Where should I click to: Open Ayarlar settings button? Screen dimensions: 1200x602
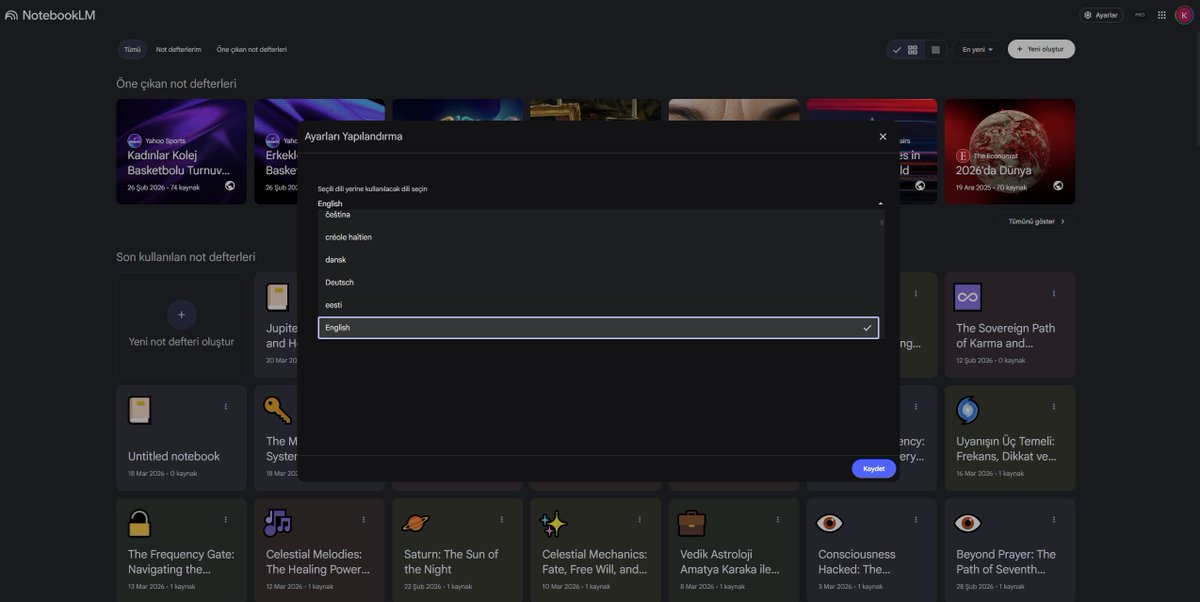(x=1101, y=15)
